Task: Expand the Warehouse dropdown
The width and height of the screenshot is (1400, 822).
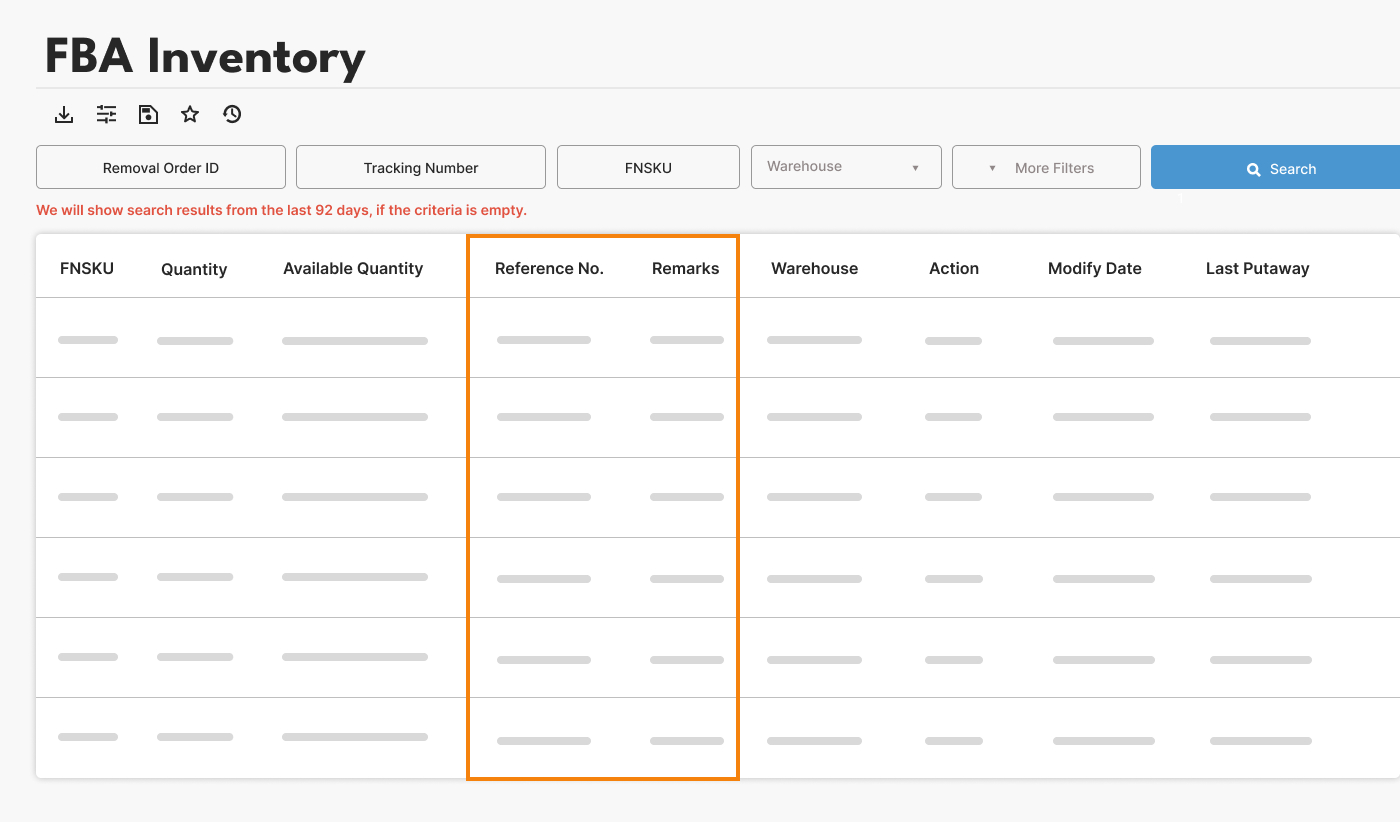Action: [x=845, y=167]
